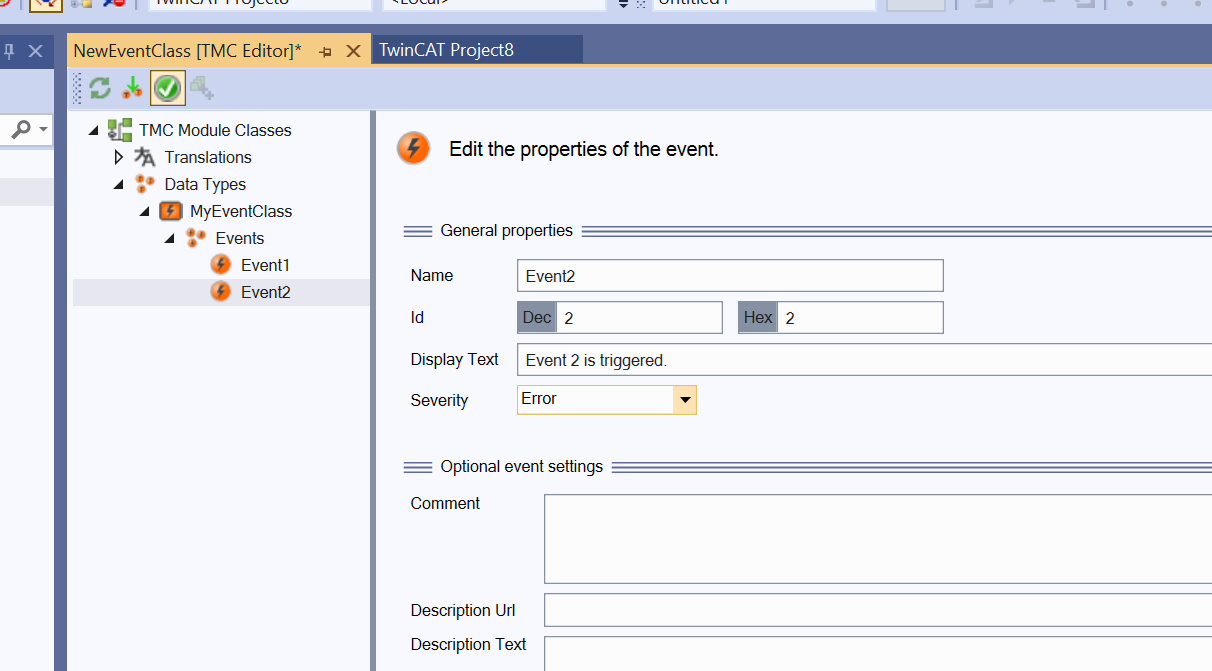Screen dimensions: 1212x671
Task: Select Event1 in the tree
Action: pos(264,265)
